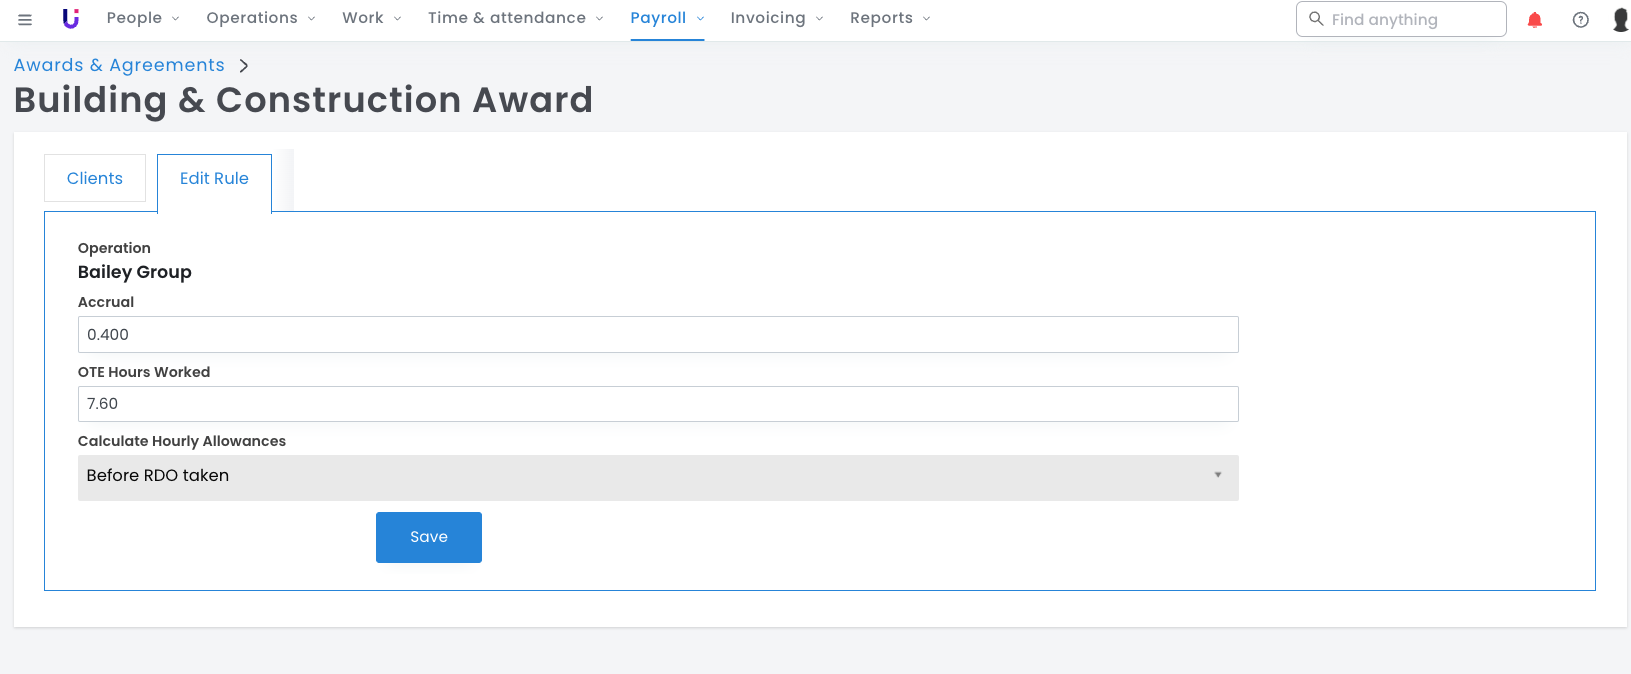The image size is (1631, 674).
Task: Expand the People menu
Action: tap(142, 19)
